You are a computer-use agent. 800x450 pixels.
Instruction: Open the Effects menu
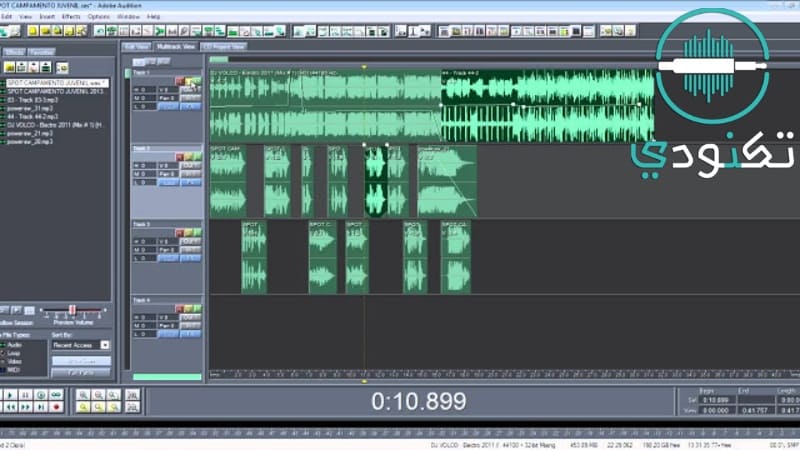click(x=71, y=17)
